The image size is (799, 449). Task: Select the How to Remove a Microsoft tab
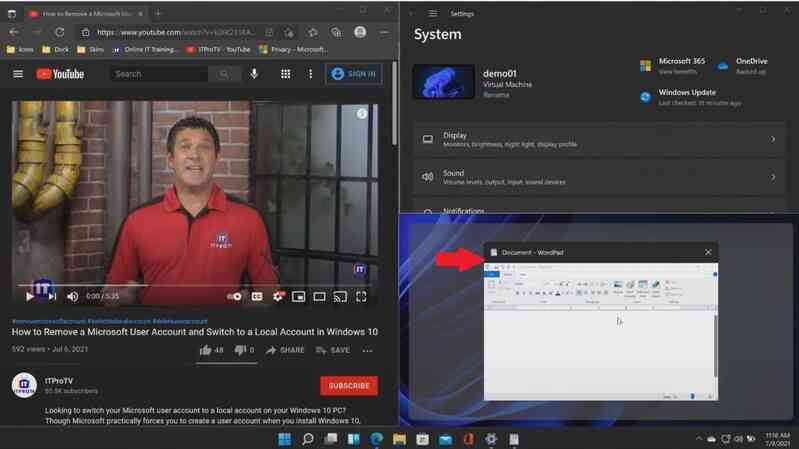pos(85,14)
